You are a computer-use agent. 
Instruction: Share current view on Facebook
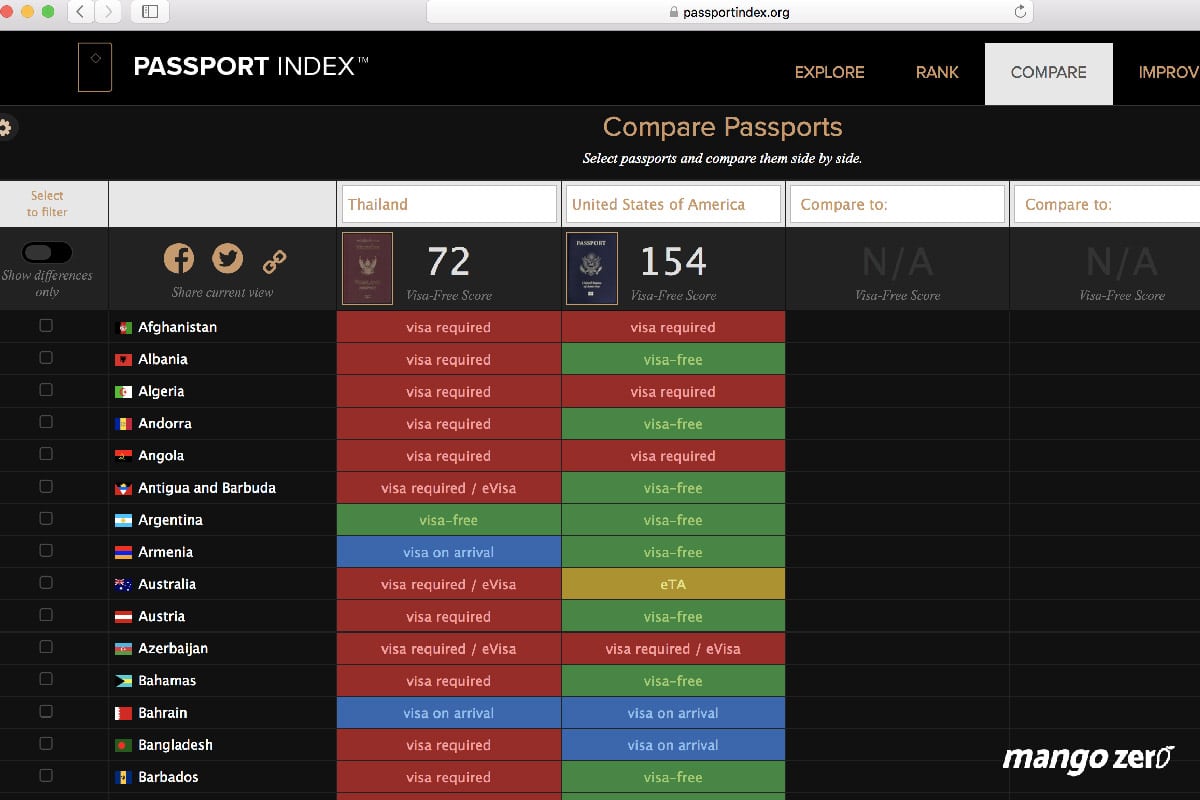pyautogui.click(x=179, y=259)
